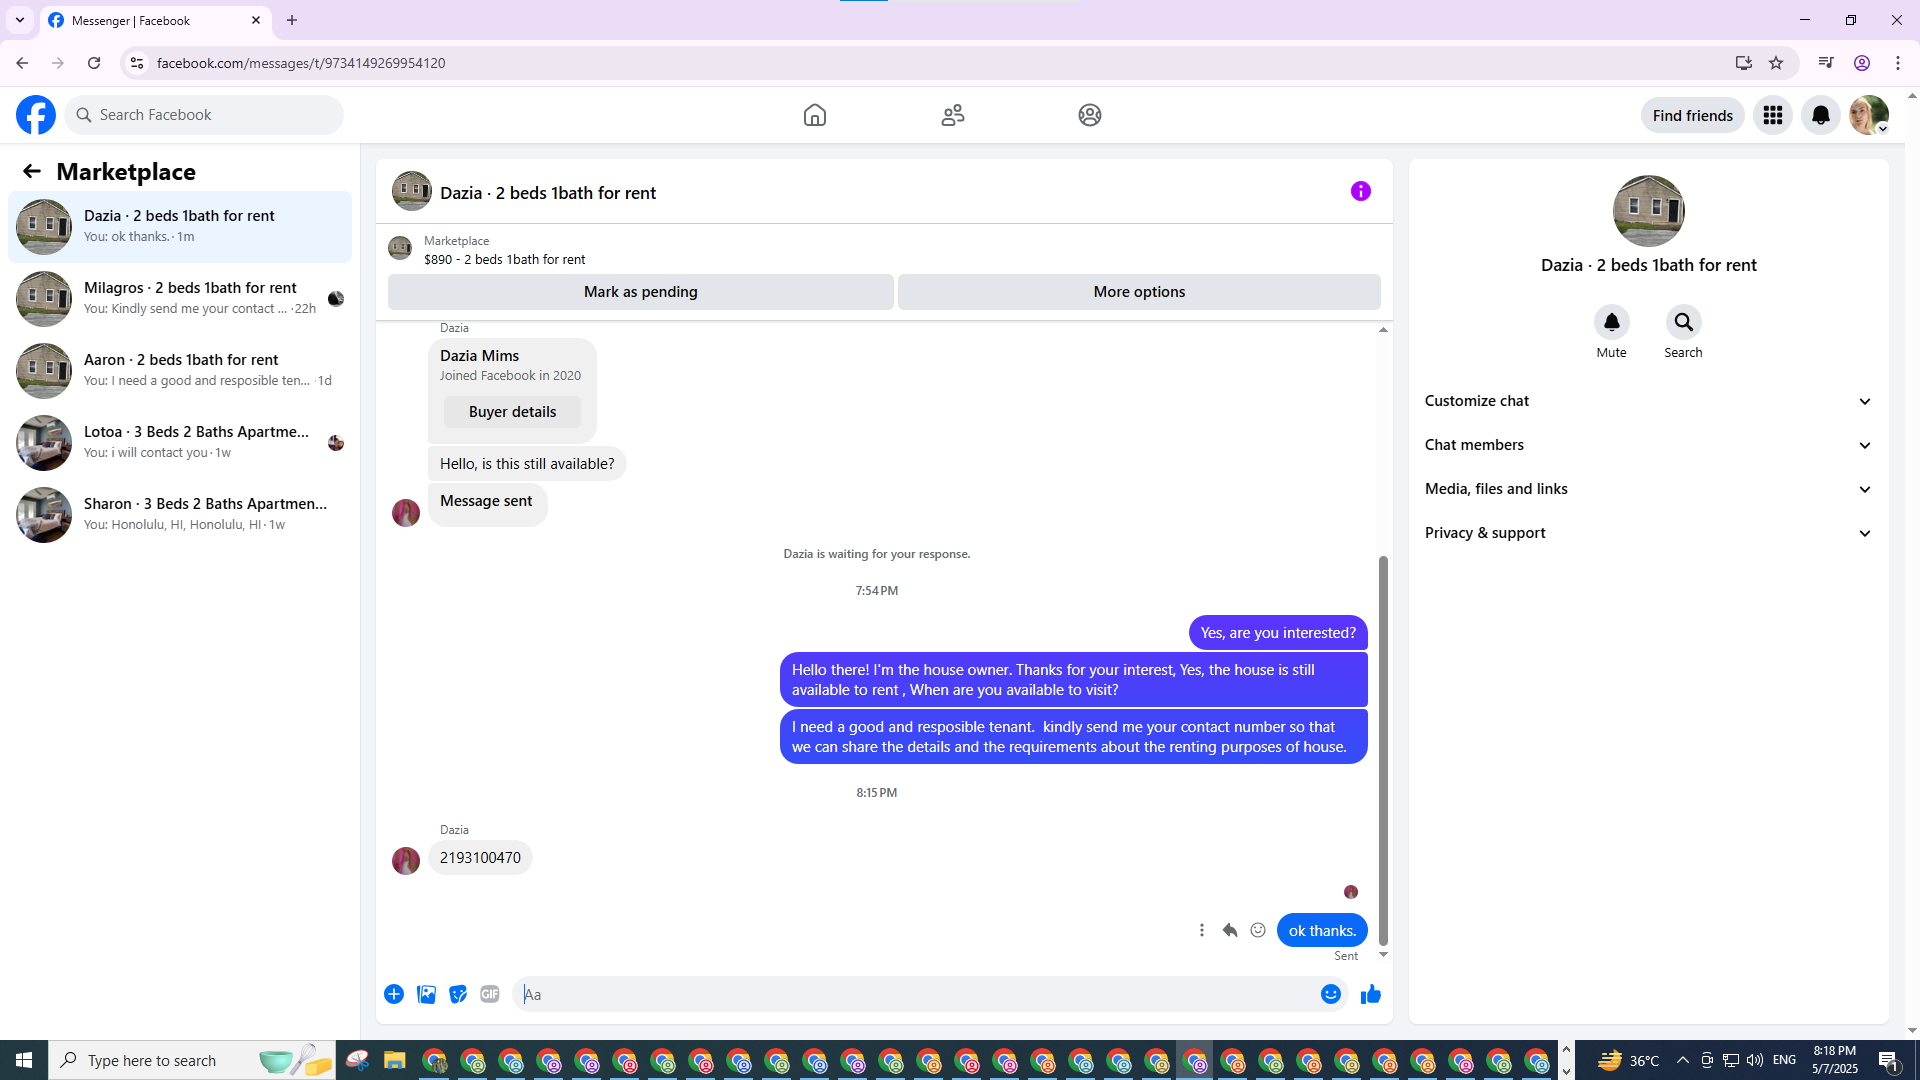This screenshot has width=1920, height=1080.
Task: Mute this conversation with bell icon
Action: (x=1611, y=322)
